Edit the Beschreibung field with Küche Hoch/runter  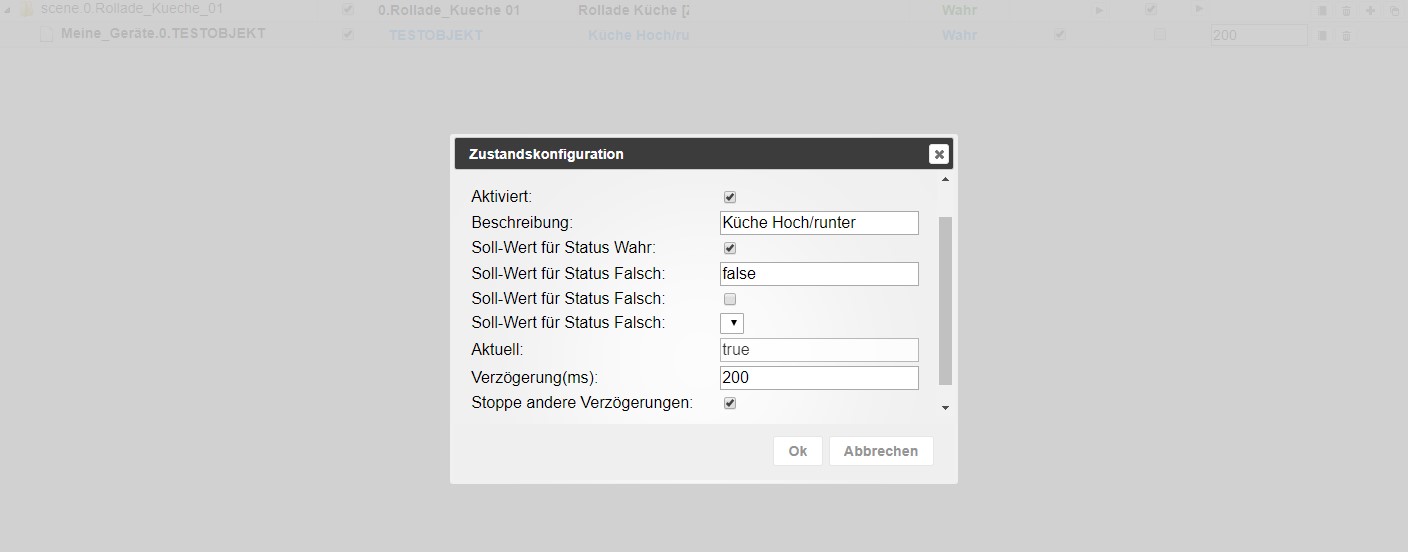point(819,222)
